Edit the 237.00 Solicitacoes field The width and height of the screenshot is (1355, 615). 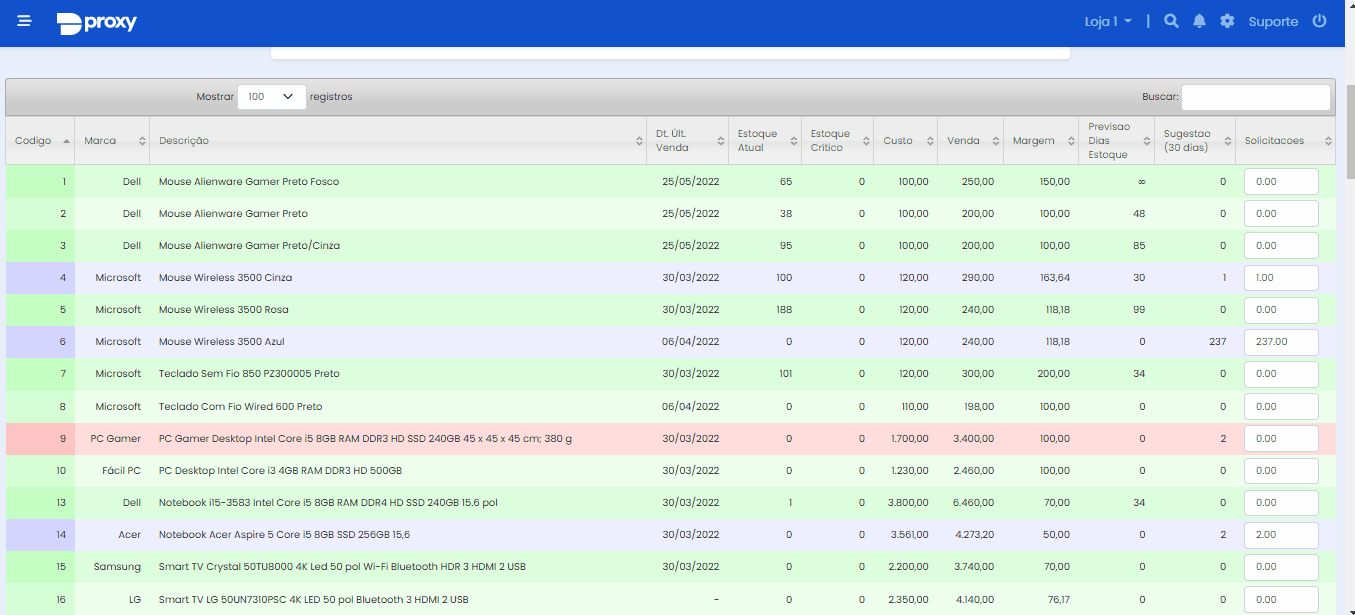(x=1281, y=342)
